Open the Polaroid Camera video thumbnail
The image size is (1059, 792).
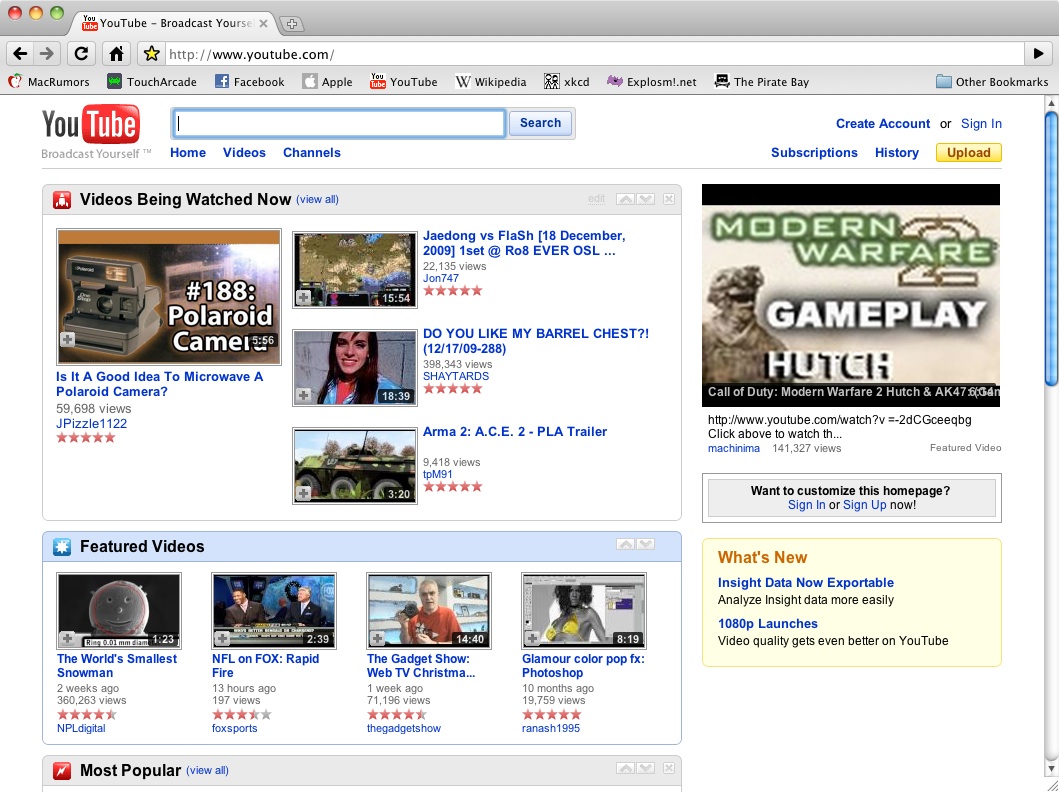point(169,296)
